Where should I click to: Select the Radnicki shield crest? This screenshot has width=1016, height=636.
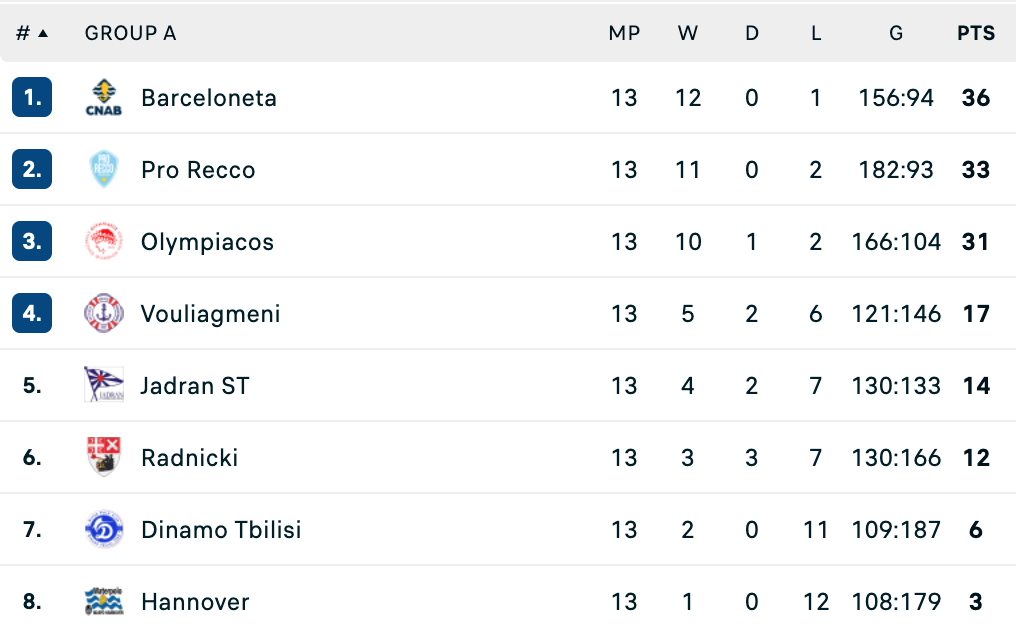click(104, 457)
